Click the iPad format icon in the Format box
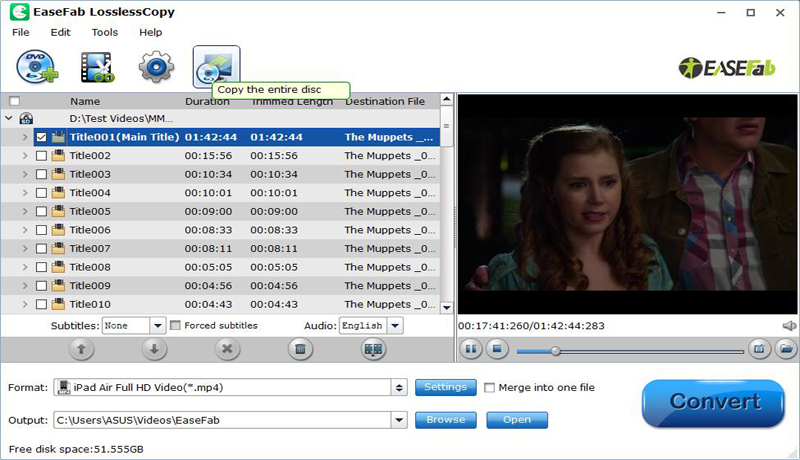Screen dimensions: 800x460 [x=63, y=388]
